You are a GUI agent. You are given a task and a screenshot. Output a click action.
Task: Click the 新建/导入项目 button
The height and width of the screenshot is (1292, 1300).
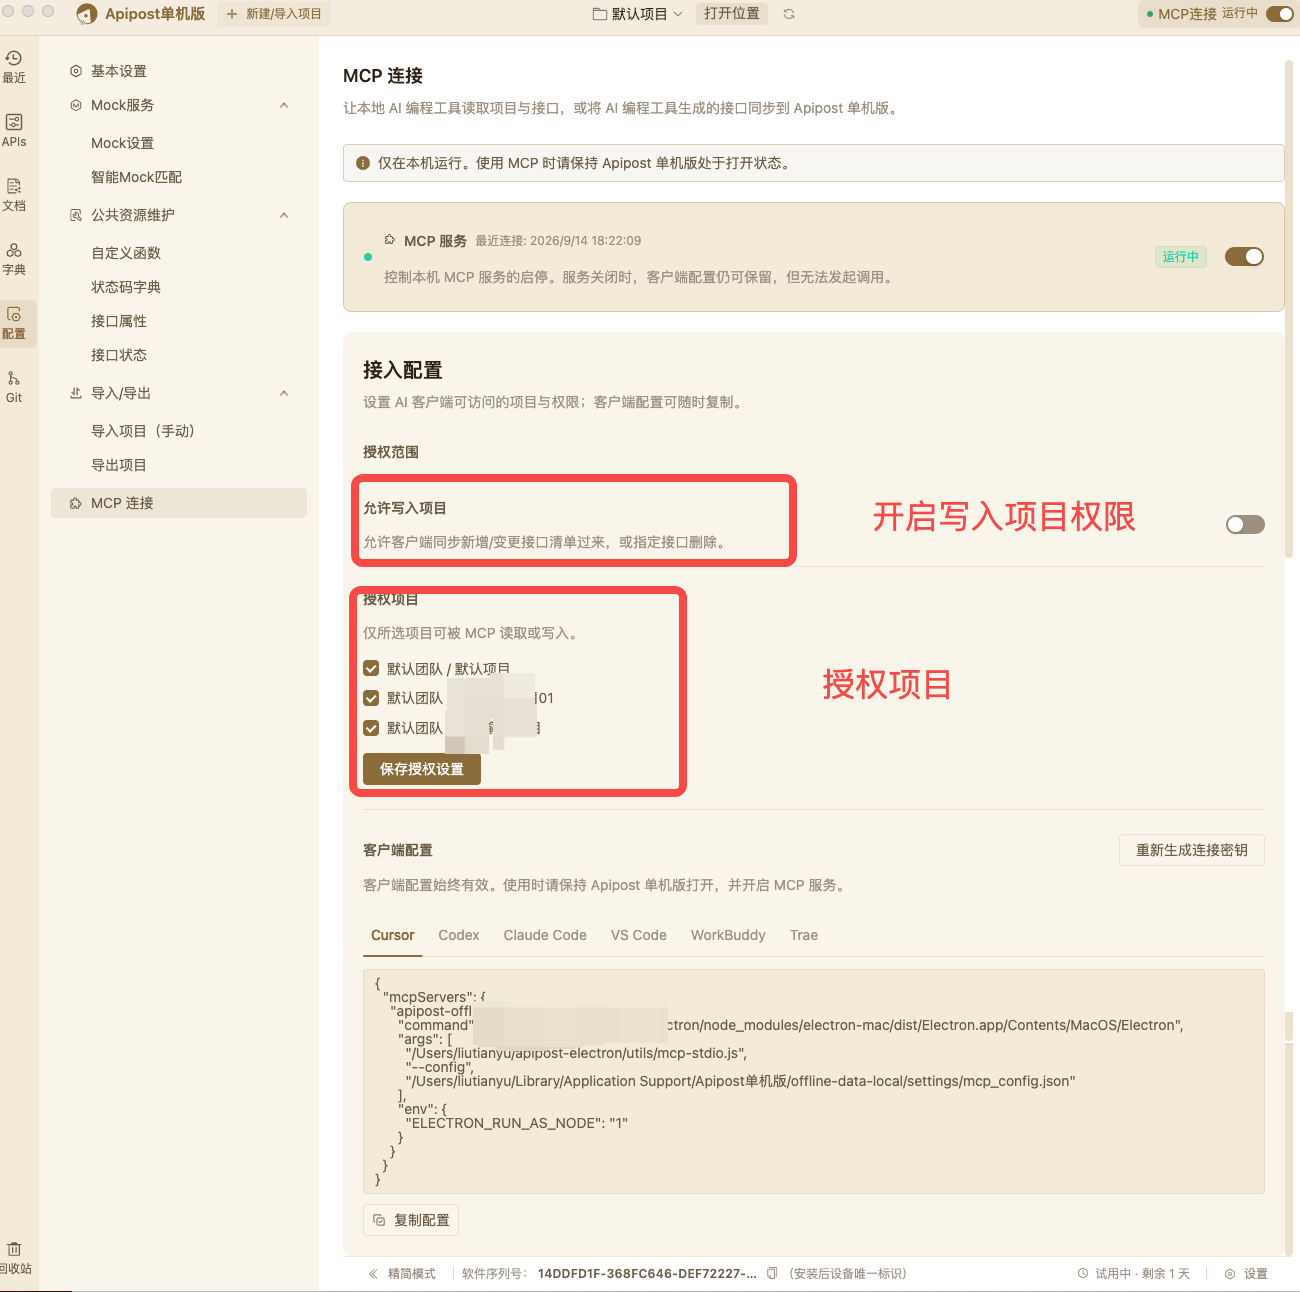tap(274, 14)
